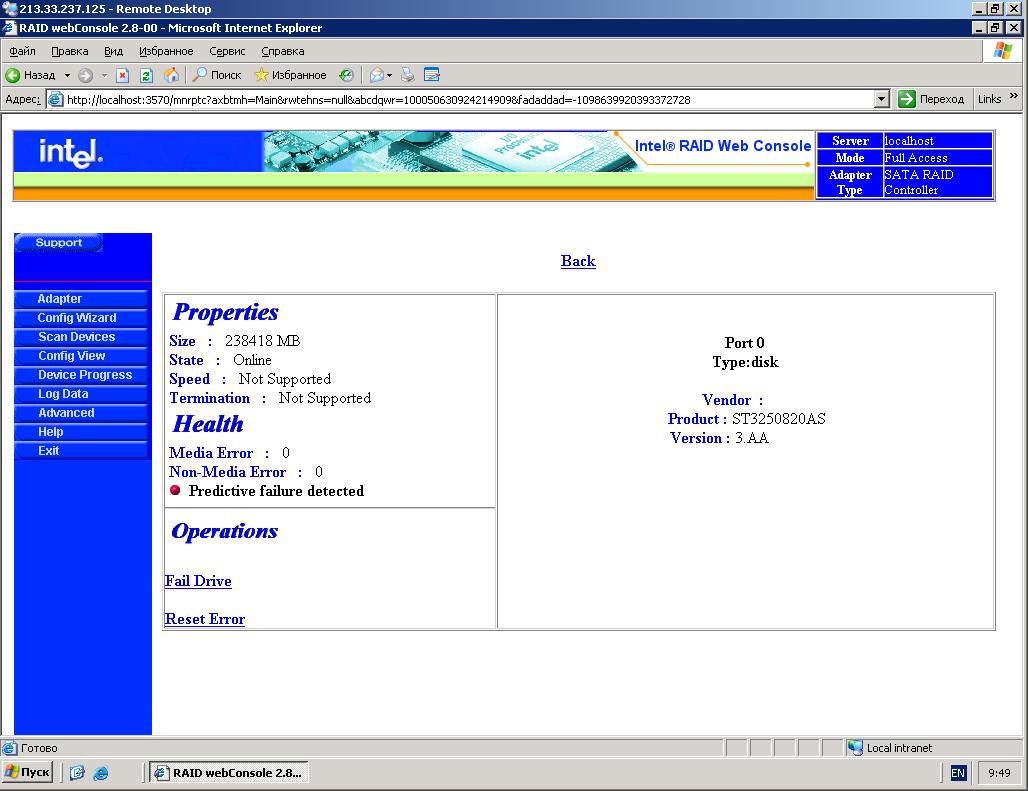The height and width of the screenshot is (791, 1028).
Task: Open the Сервис menu
Action: pos(227,51)
